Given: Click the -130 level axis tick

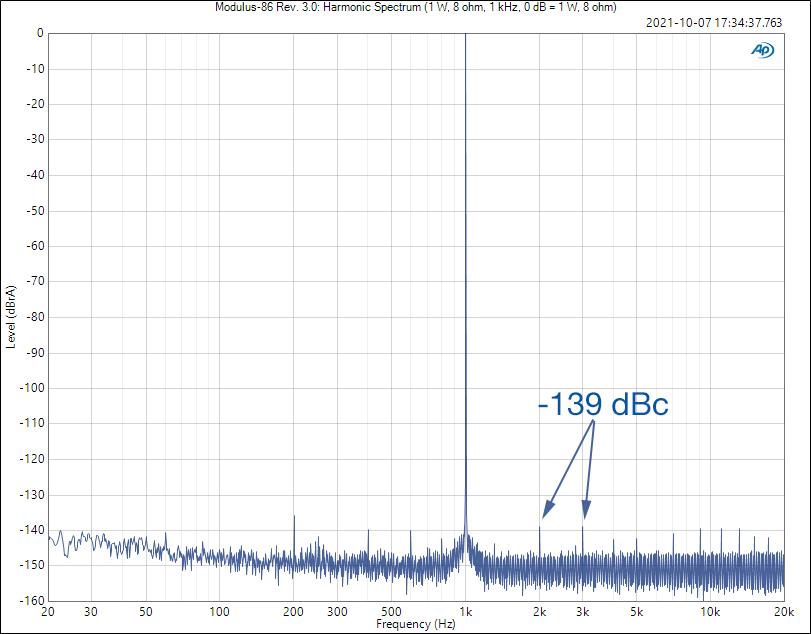Looking at the screenshot, I should [32, 494].
